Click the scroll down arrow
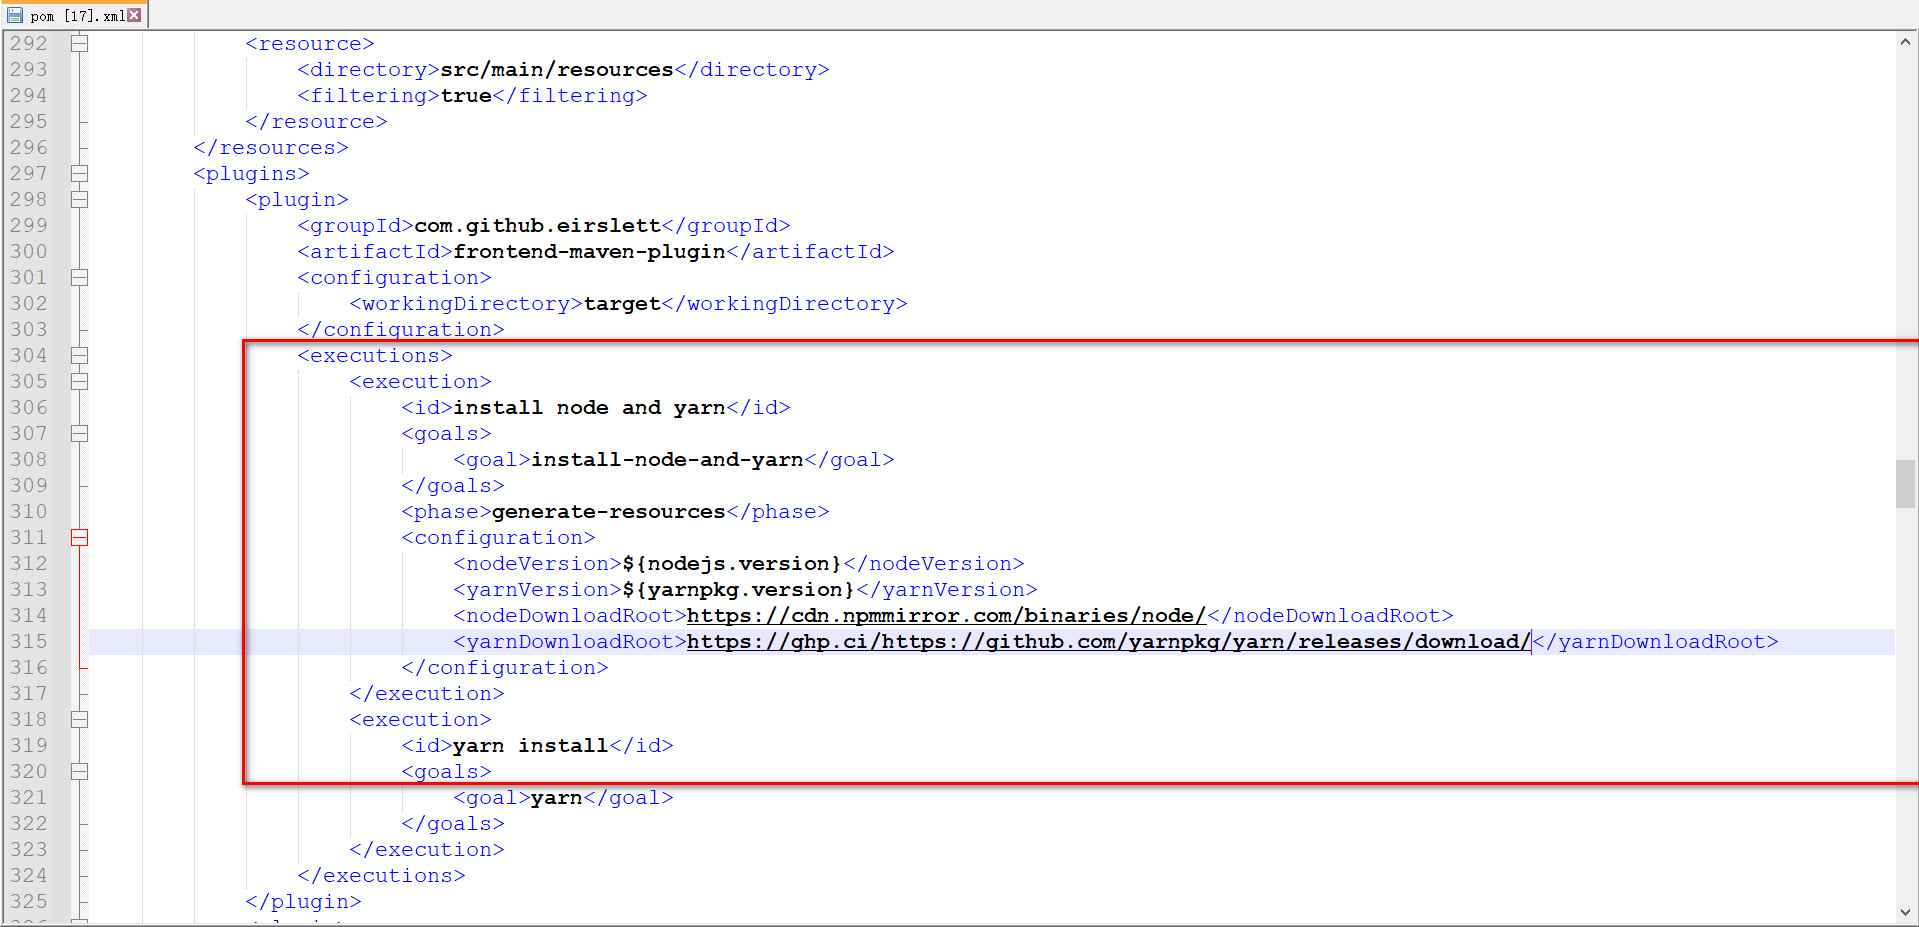The width and height of the screenshot is (1919, 927). coord(1906,912)
